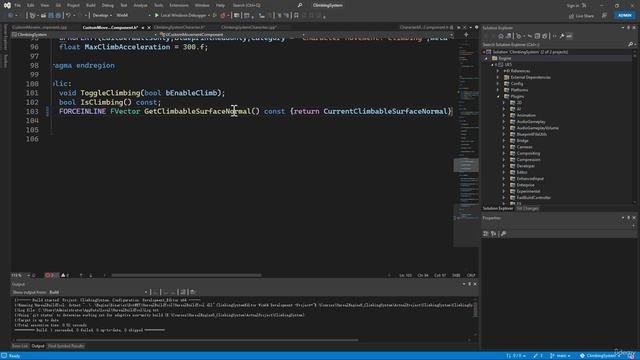
Task: Click line 101 ToggleClimbing declaration
Action: (142, 93)
